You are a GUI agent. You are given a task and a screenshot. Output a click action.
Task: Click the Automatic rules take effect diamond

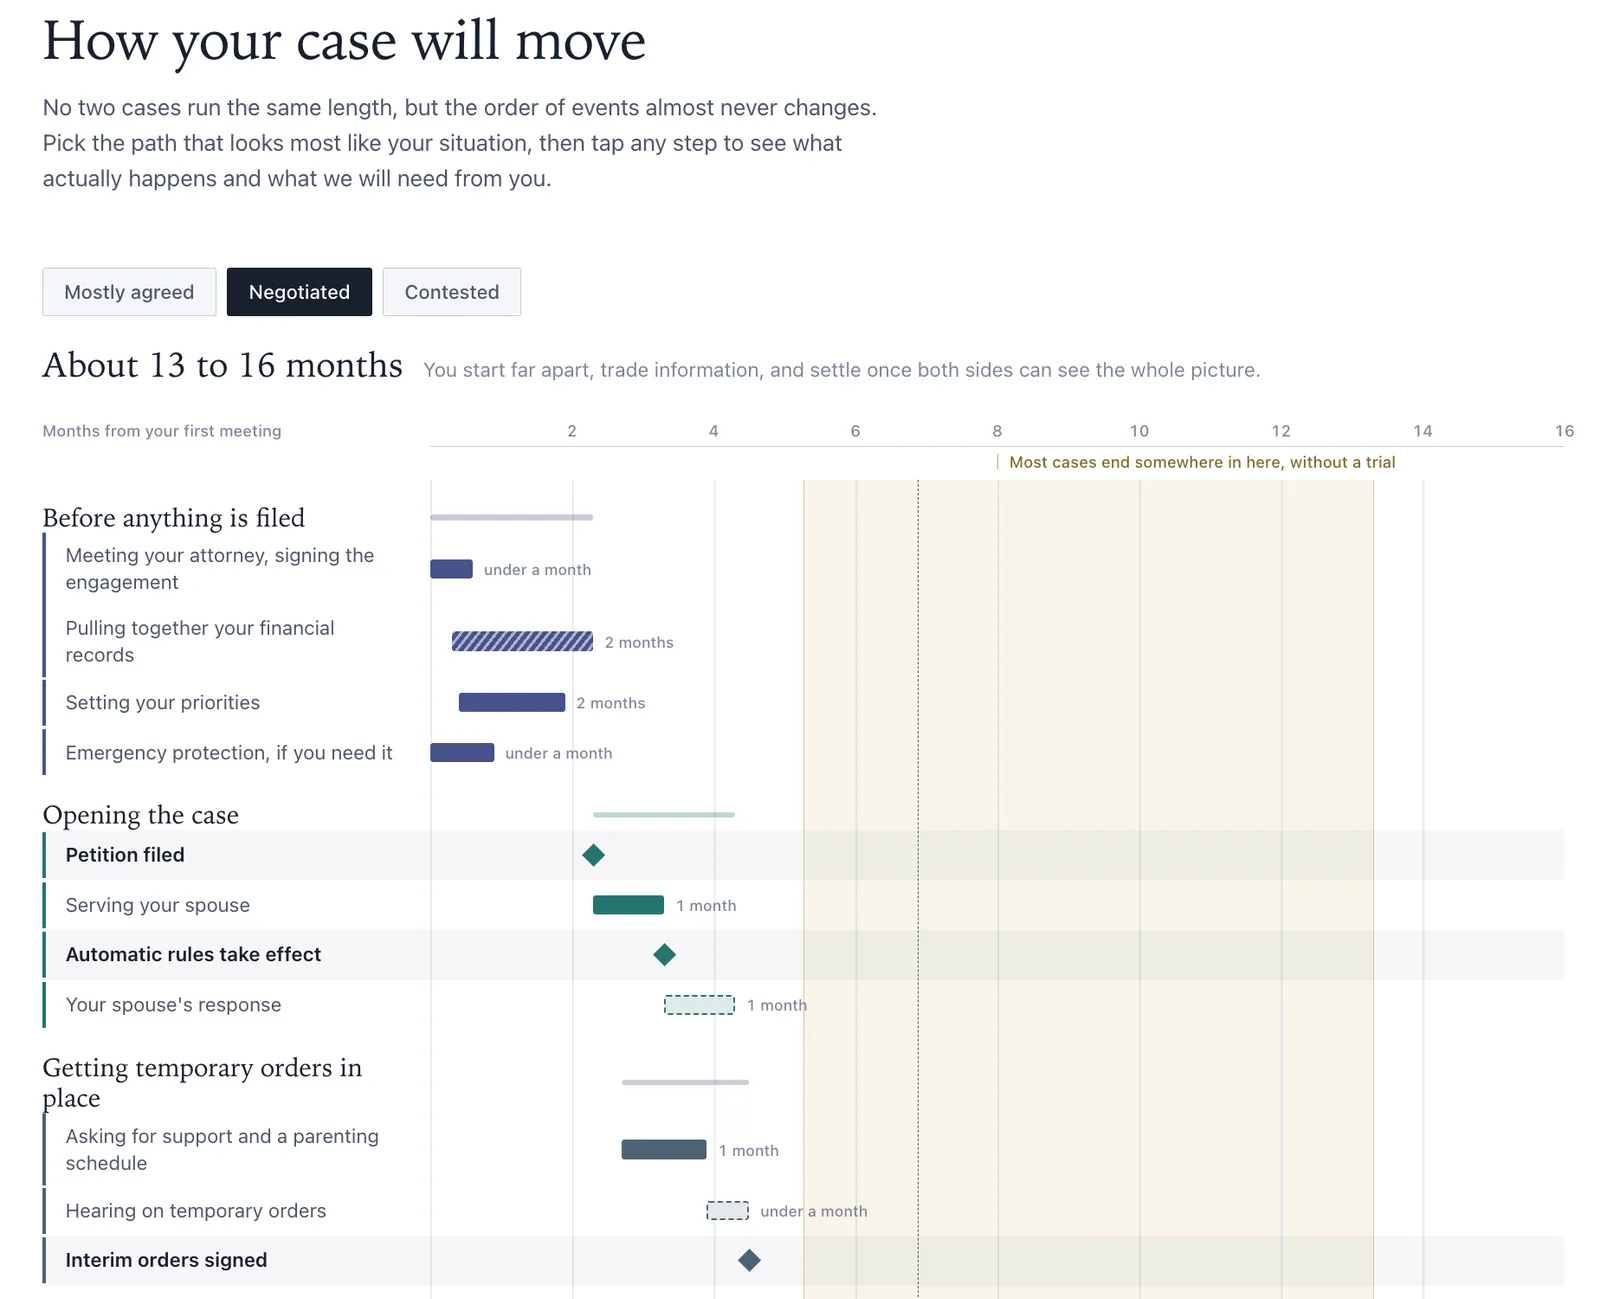[x=664, y=955]
